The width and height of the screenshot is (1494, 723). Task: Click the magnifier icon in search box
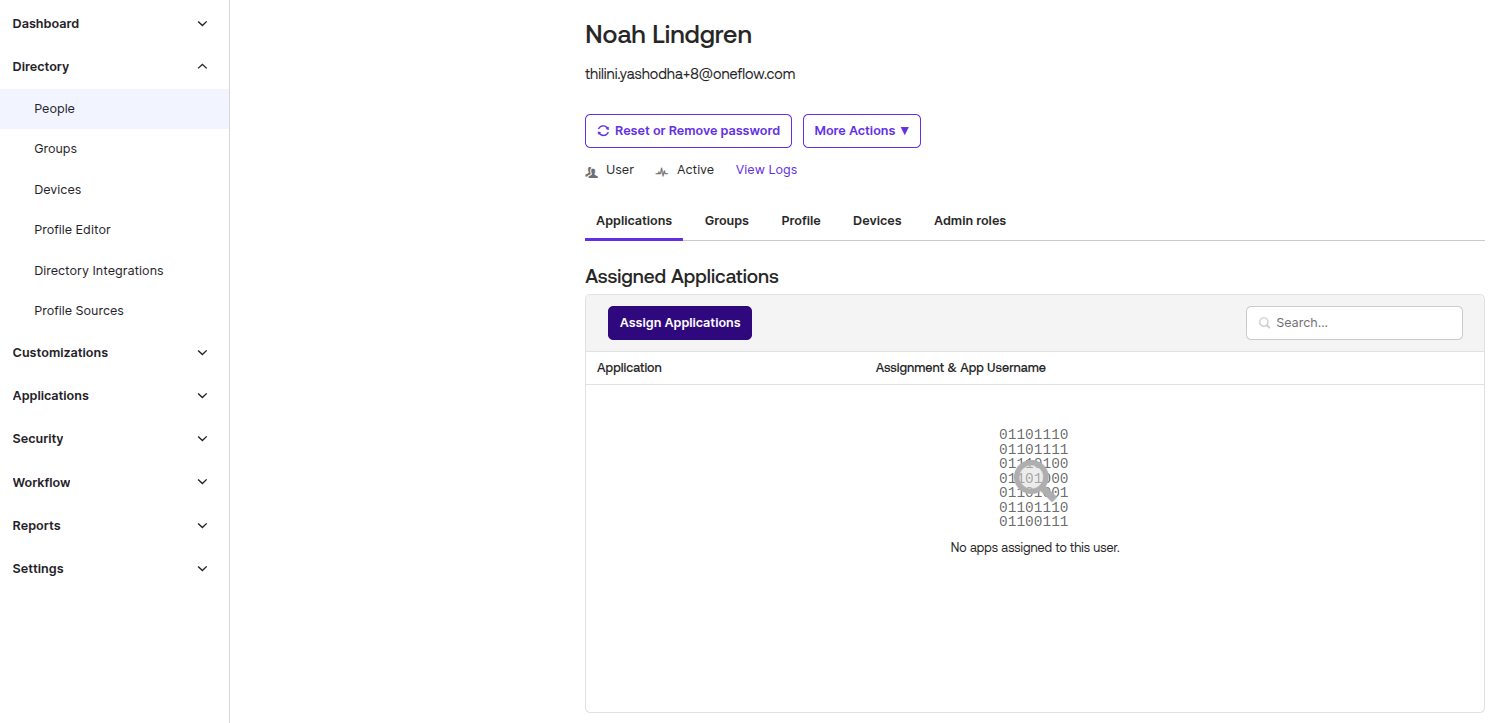tap(1265, 323)
